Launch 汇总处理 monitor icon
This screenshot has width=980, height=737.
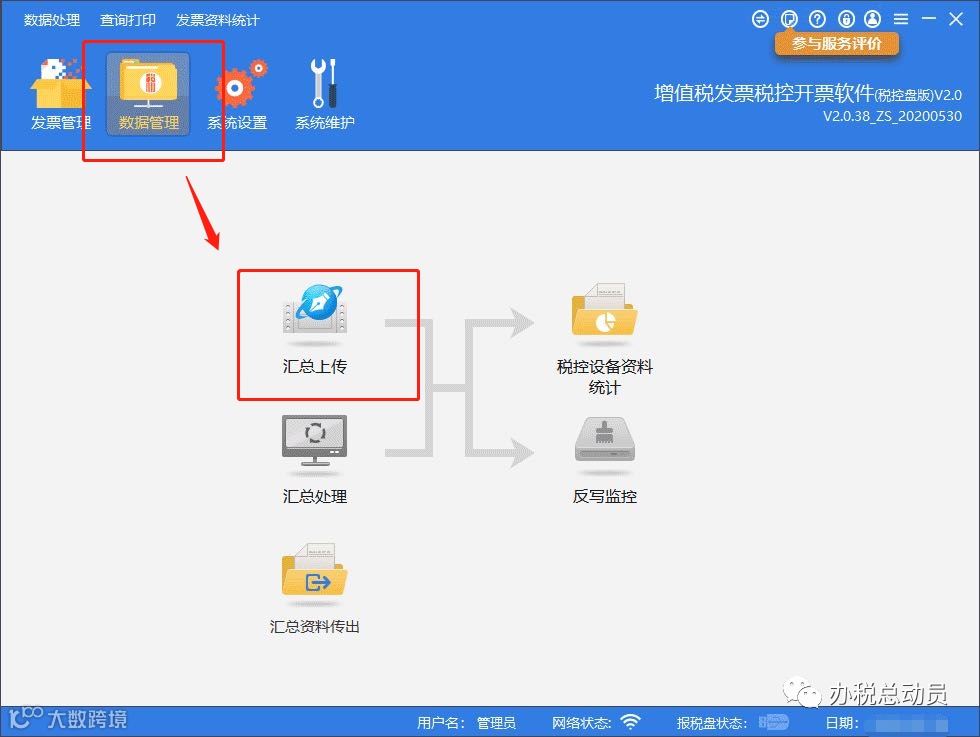click(x=314, y=441)
